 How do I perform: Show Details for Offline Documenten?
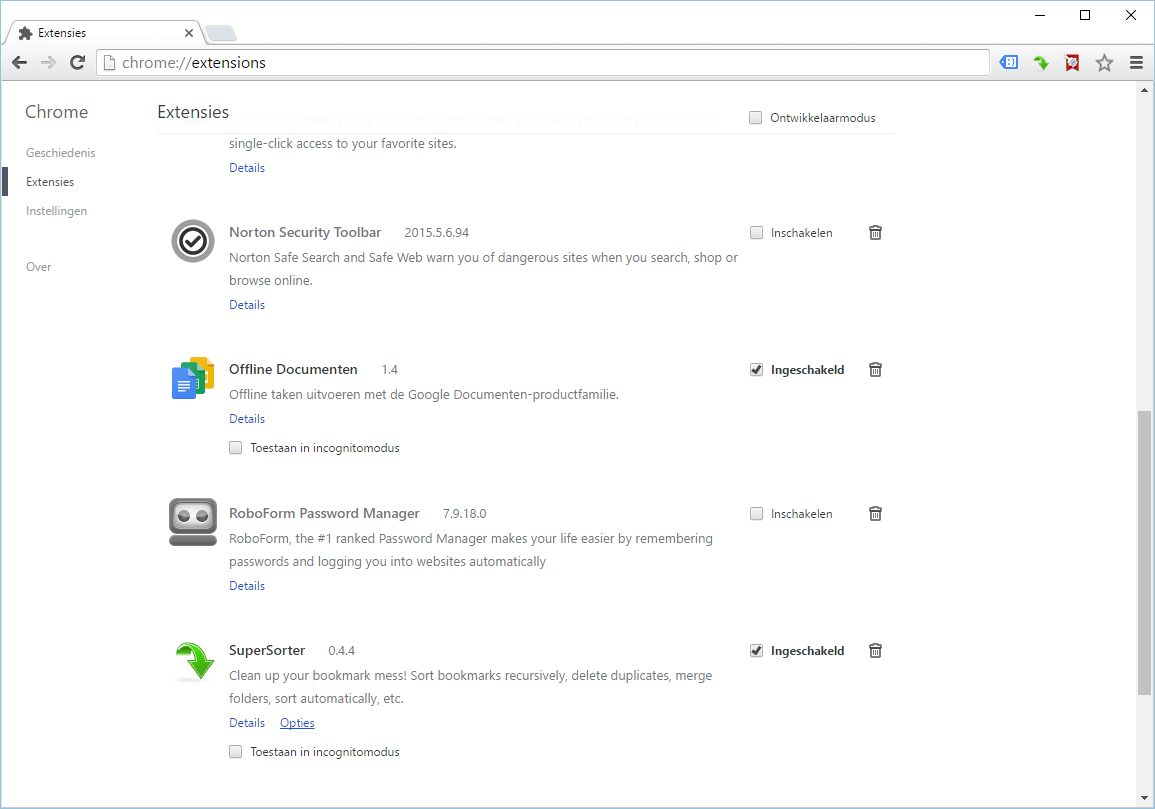(x=246, y=418)
